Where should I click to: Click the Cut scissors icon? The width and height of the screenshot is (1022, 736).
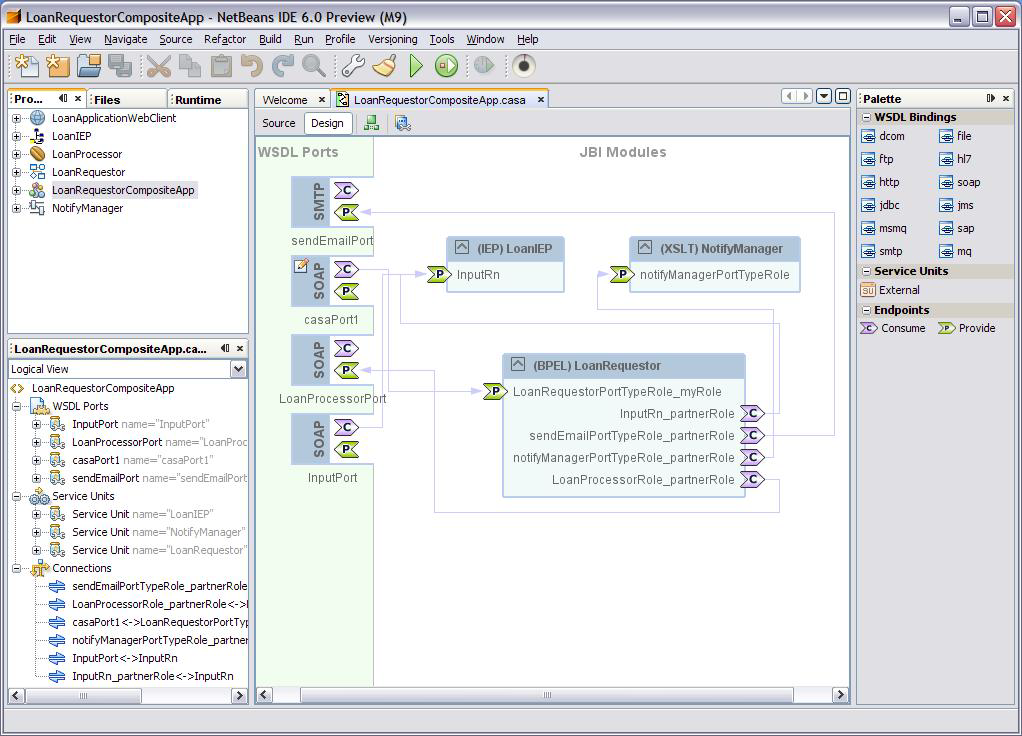tap(158, 66)
